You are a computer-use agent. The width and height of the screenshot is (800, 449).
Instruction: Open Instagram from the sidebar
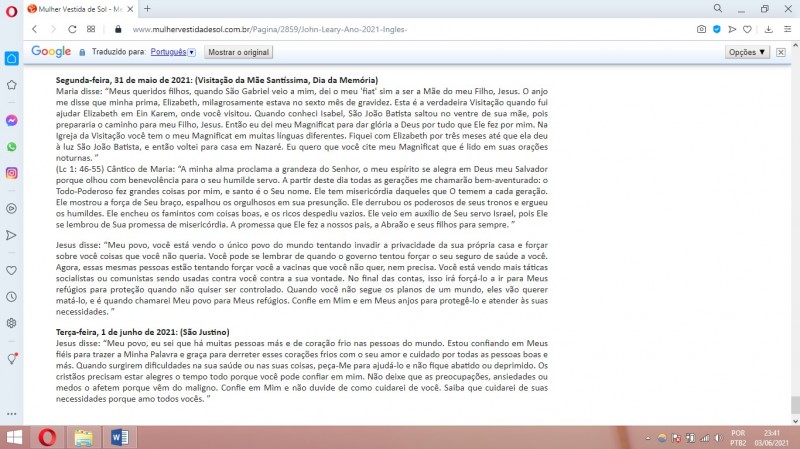[11, 173]
